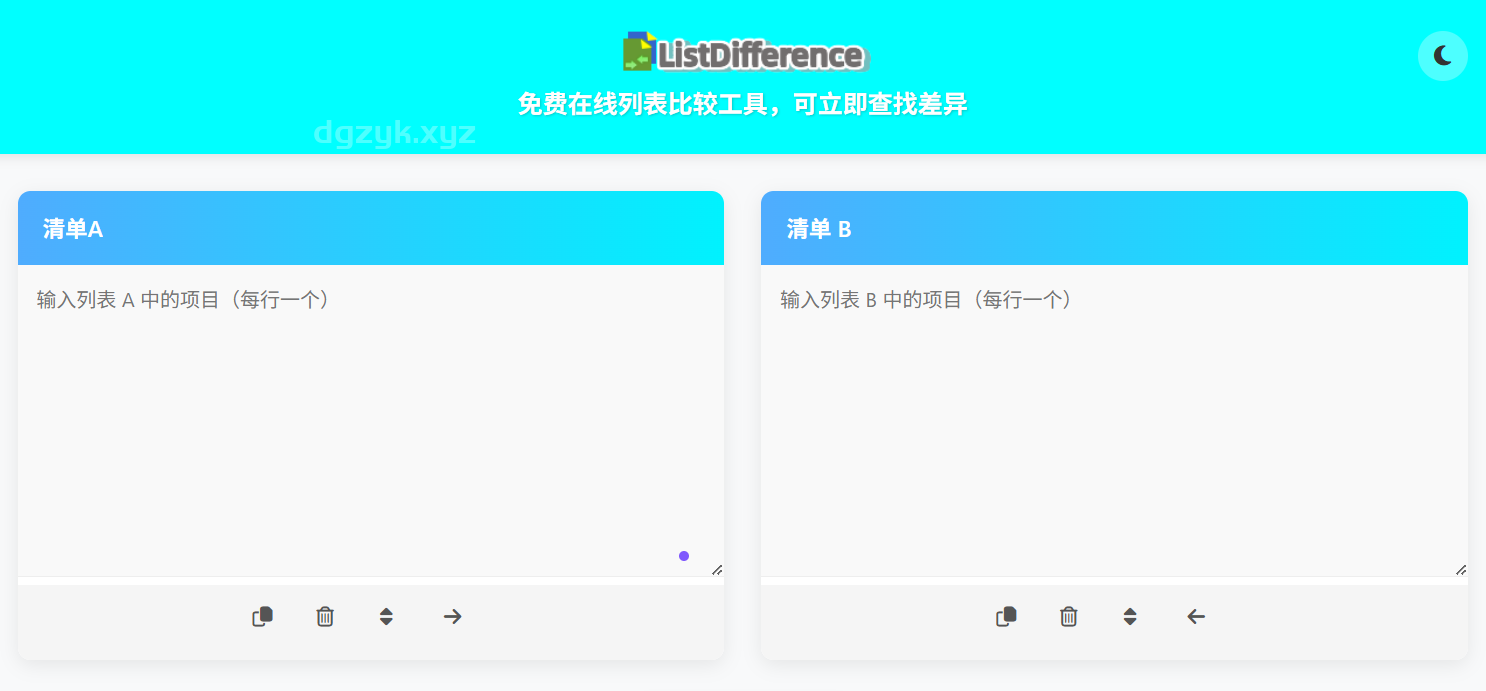Sort the items in List B
The height and width of the screenshot is (691, 1486).
1130,617
